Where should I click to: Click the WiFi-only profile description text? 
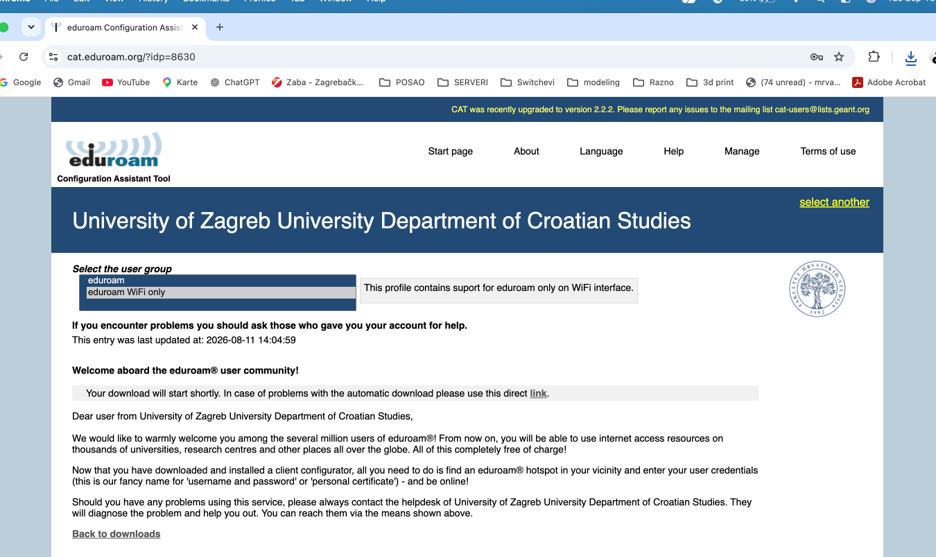pos(498,288)
